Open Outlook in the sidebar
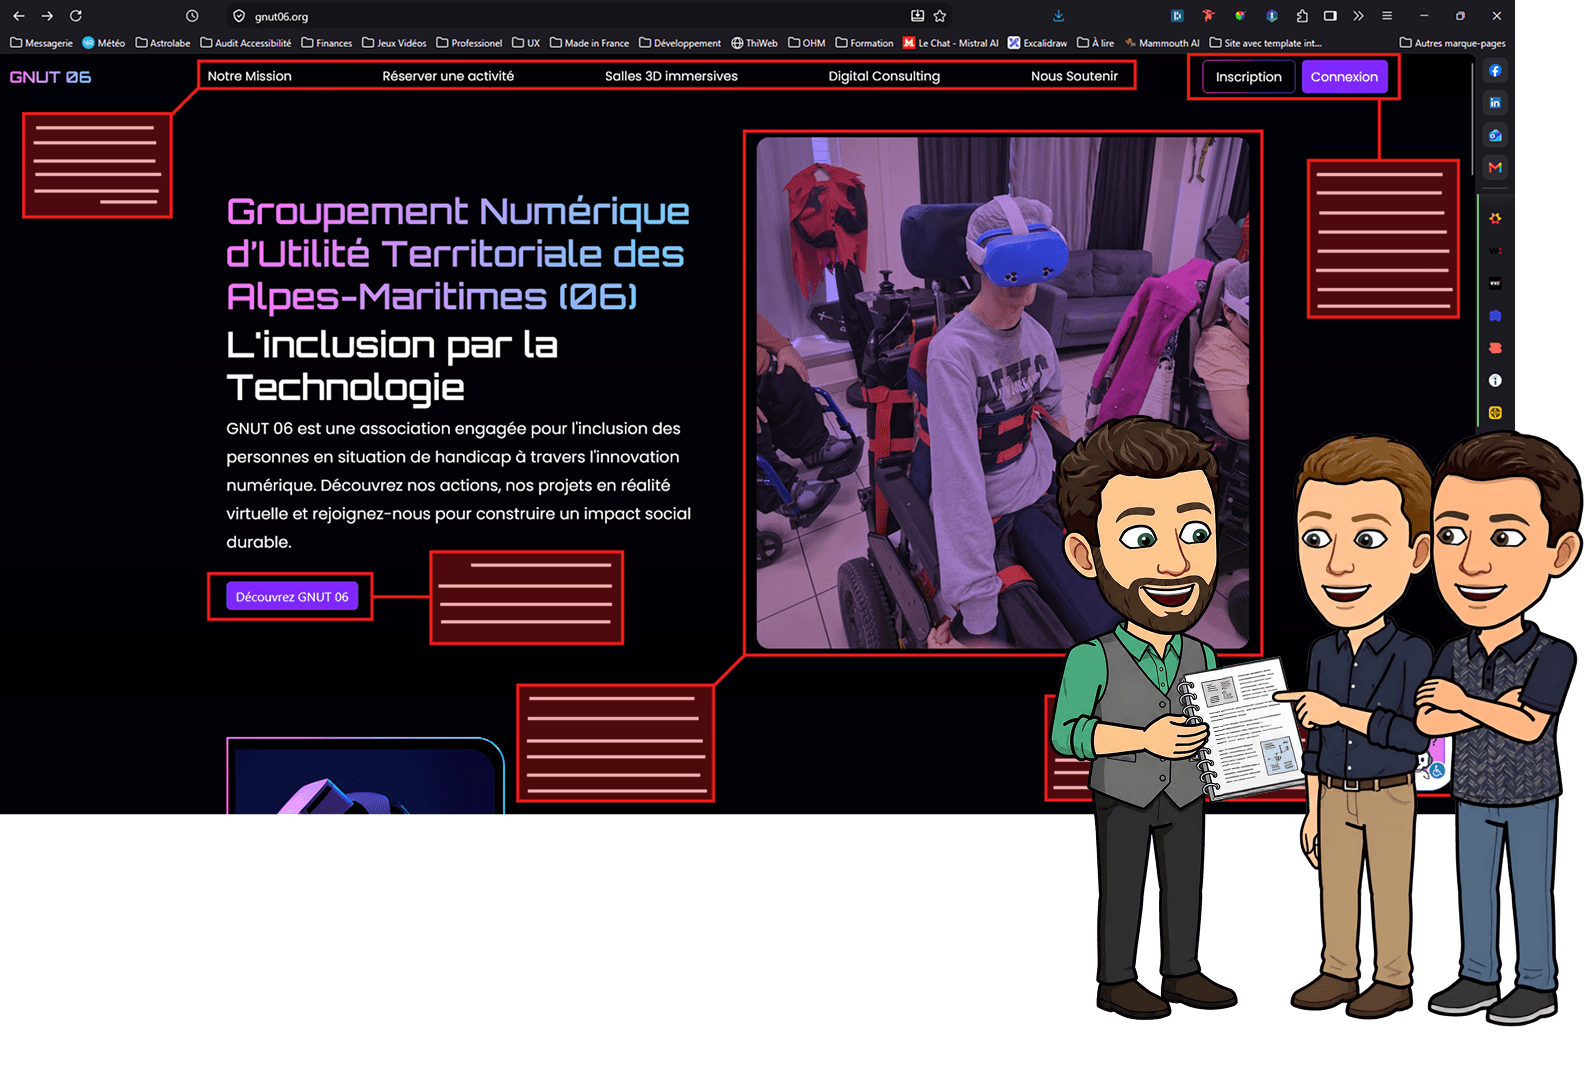The height and width of the screenshot is (1090, 1590). click(1495, 135)
